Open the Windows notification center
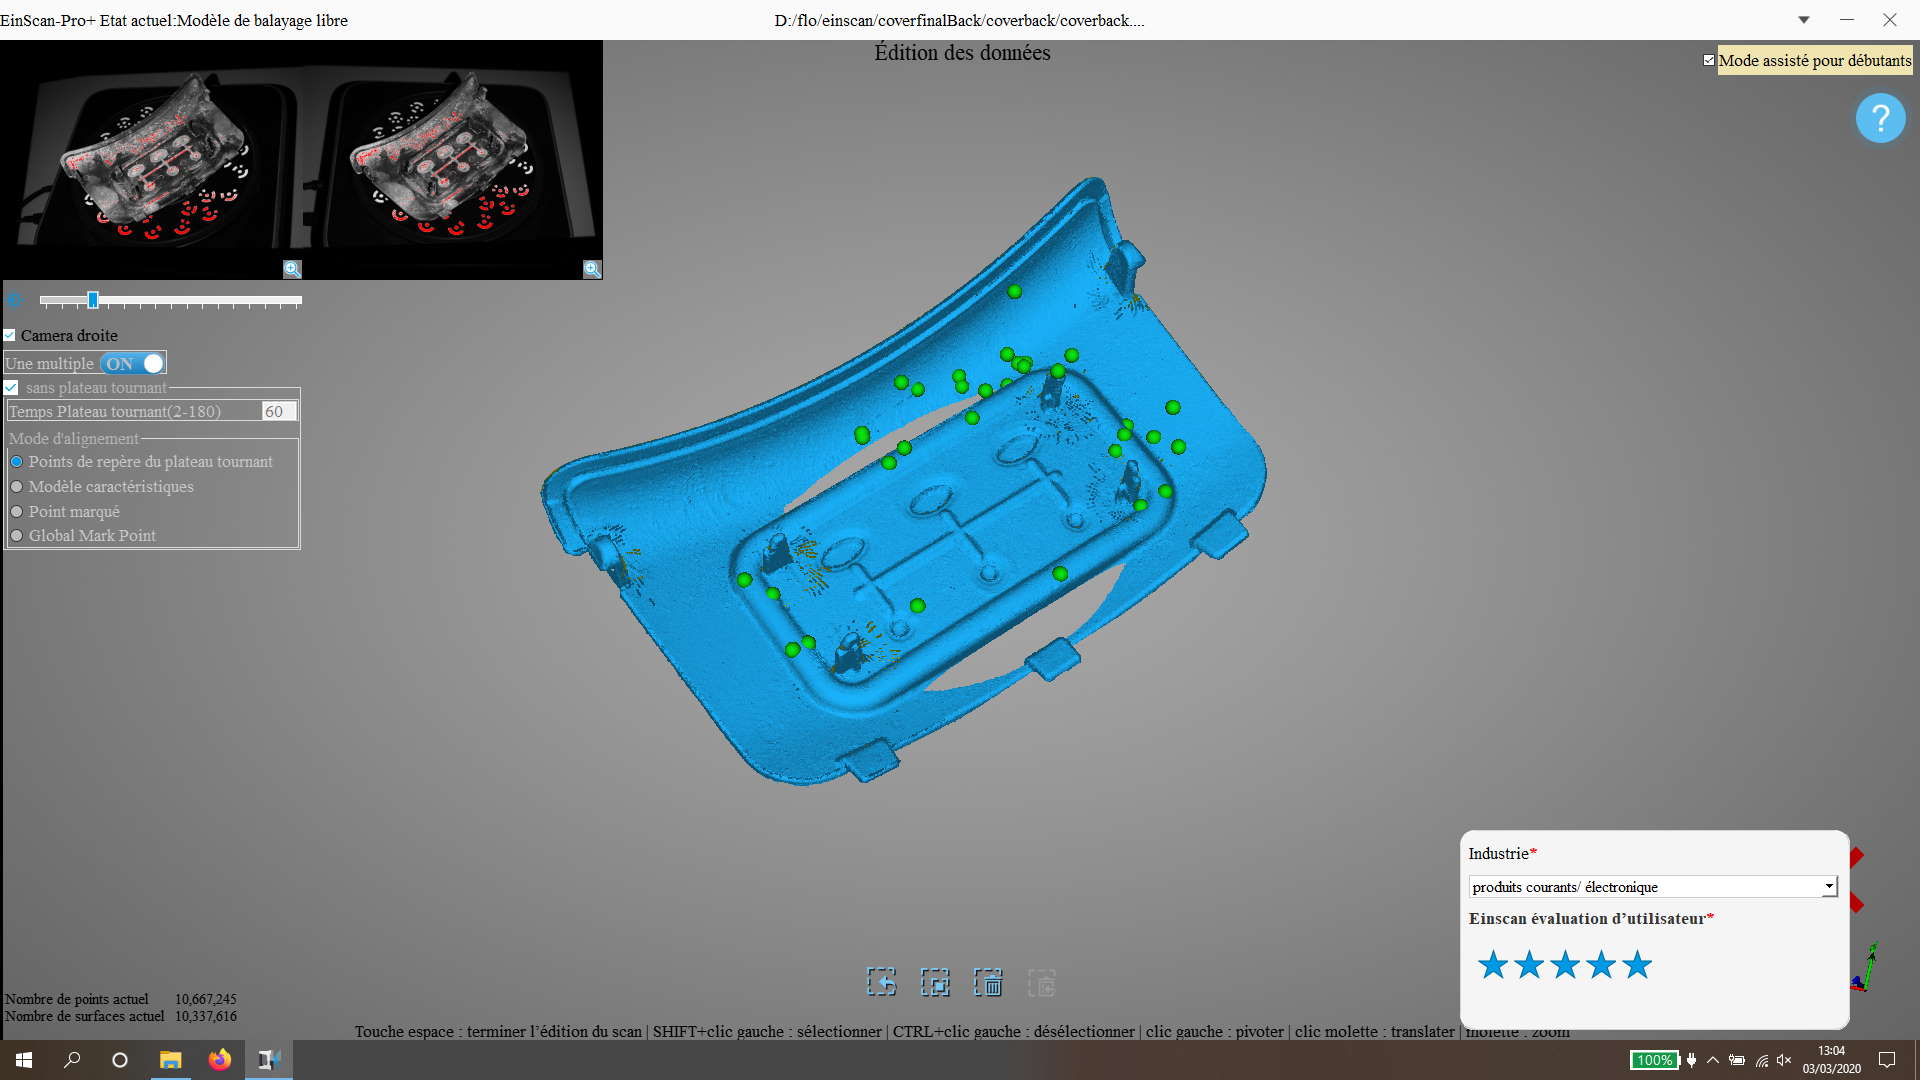 coord(1887,1060)
